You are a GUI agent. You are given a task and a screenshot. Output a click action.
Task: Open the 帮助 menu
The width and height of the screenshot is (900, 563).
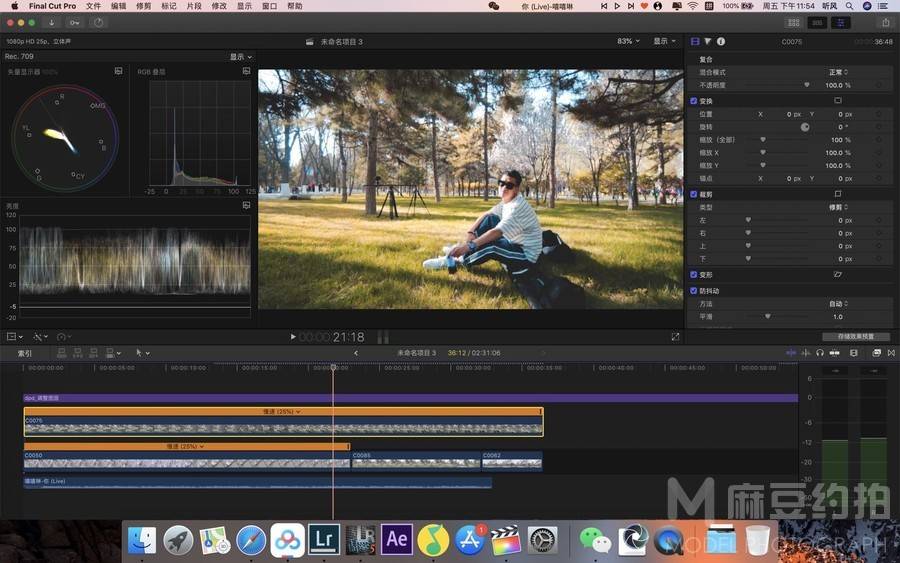coord(294,6)
